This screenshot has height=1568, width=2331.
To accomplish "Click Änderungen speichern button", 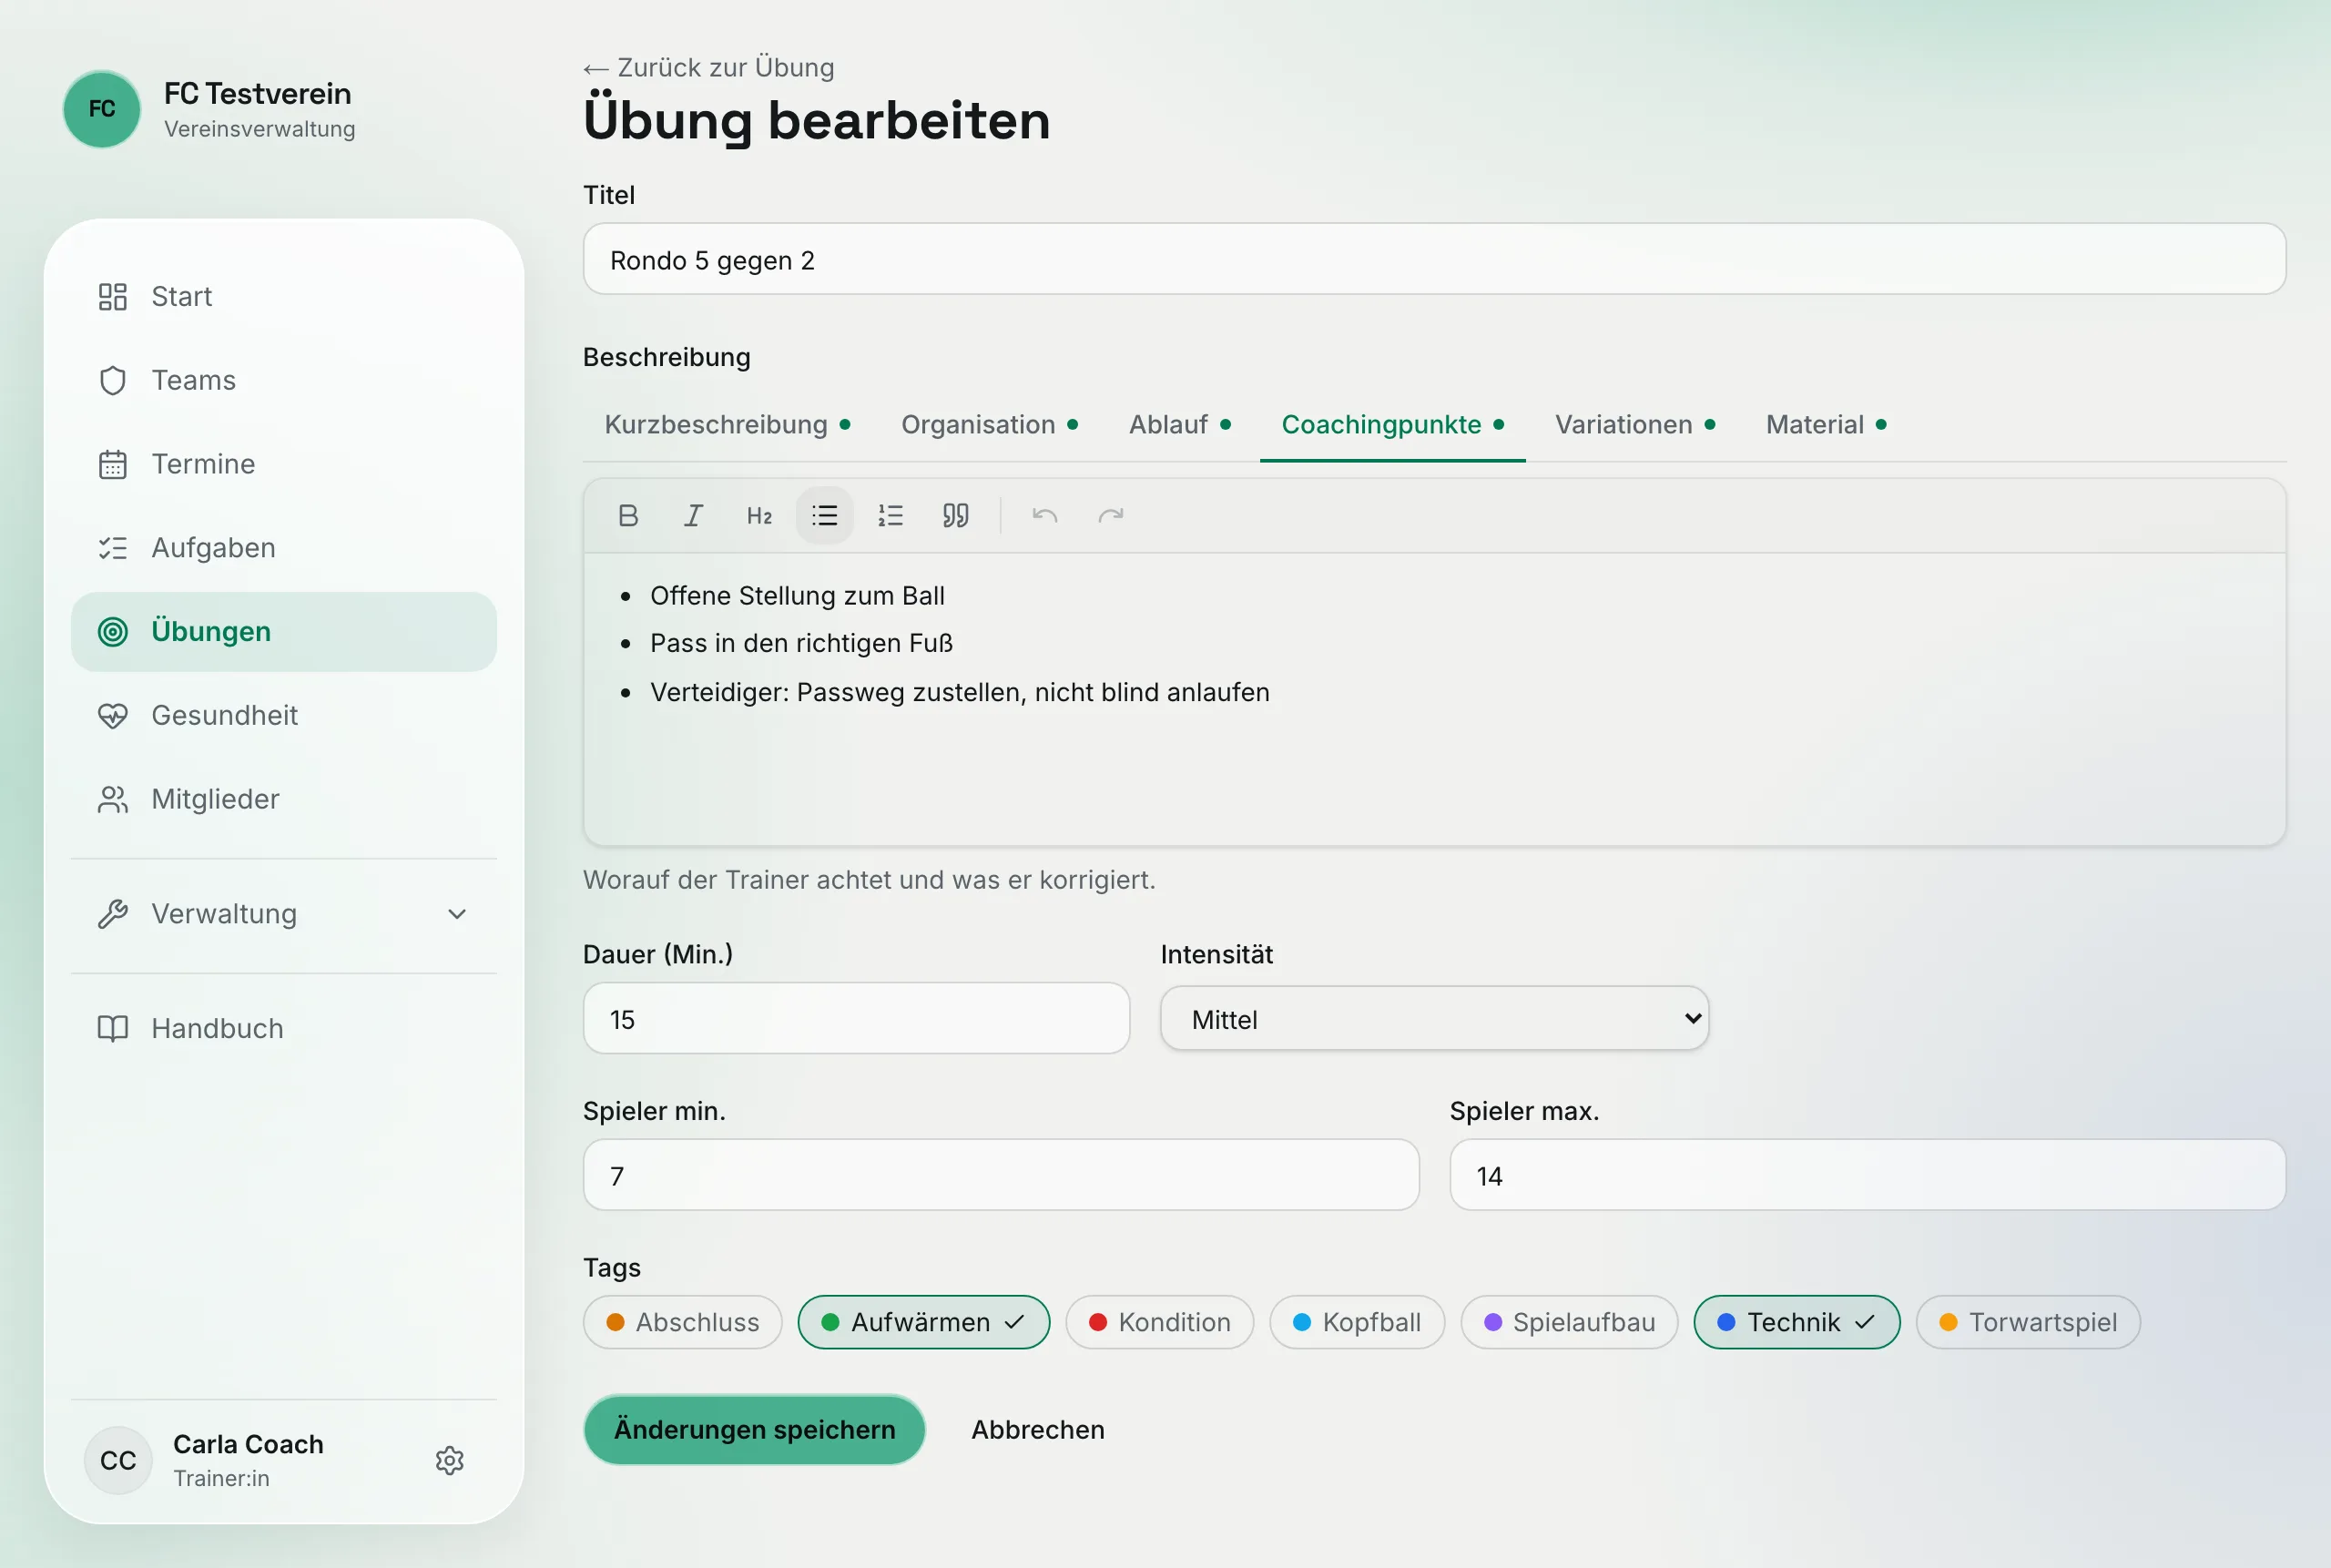I will (x=754, y=1430).
